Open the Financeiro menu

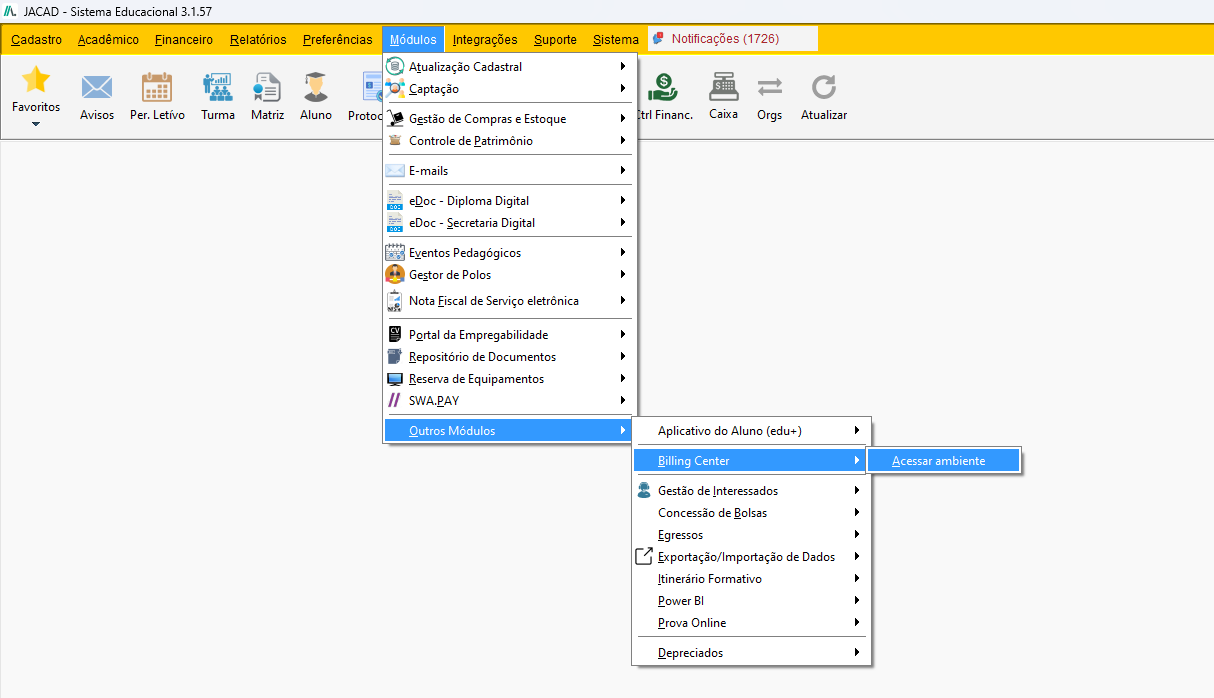184,40
